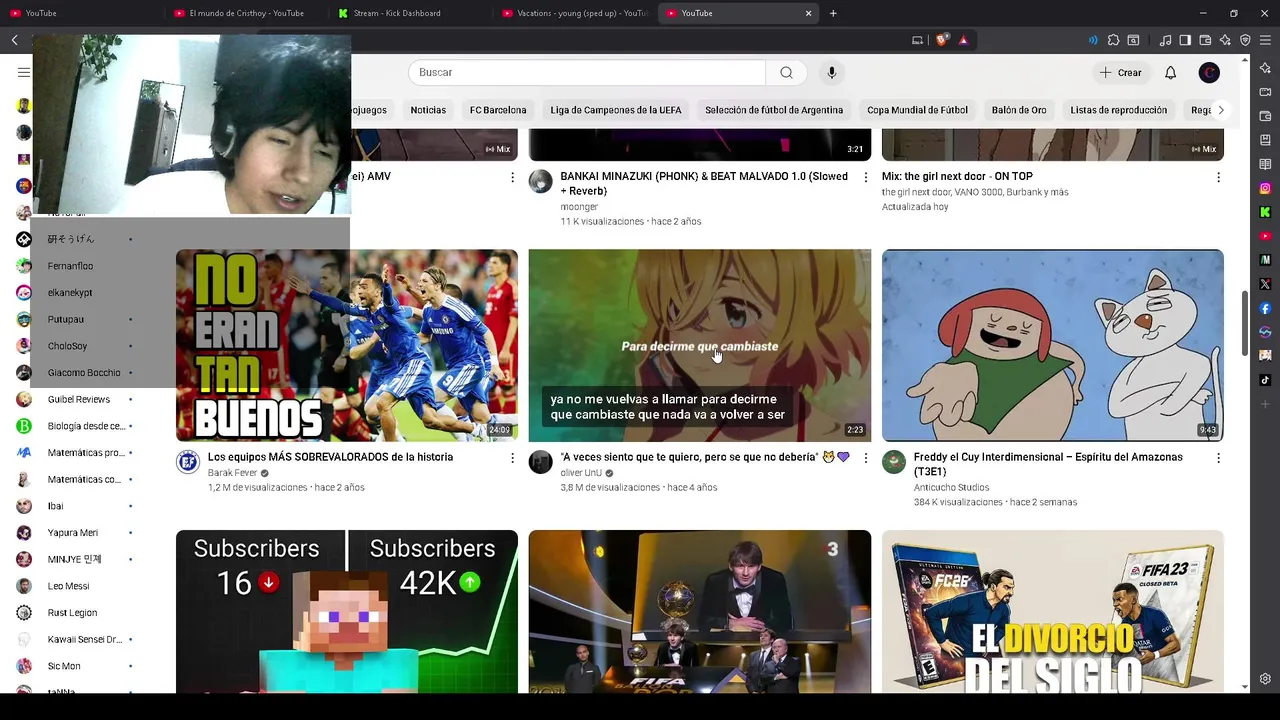
Task: Click the music note media control icon
Action: click(x=1165, y=40)
